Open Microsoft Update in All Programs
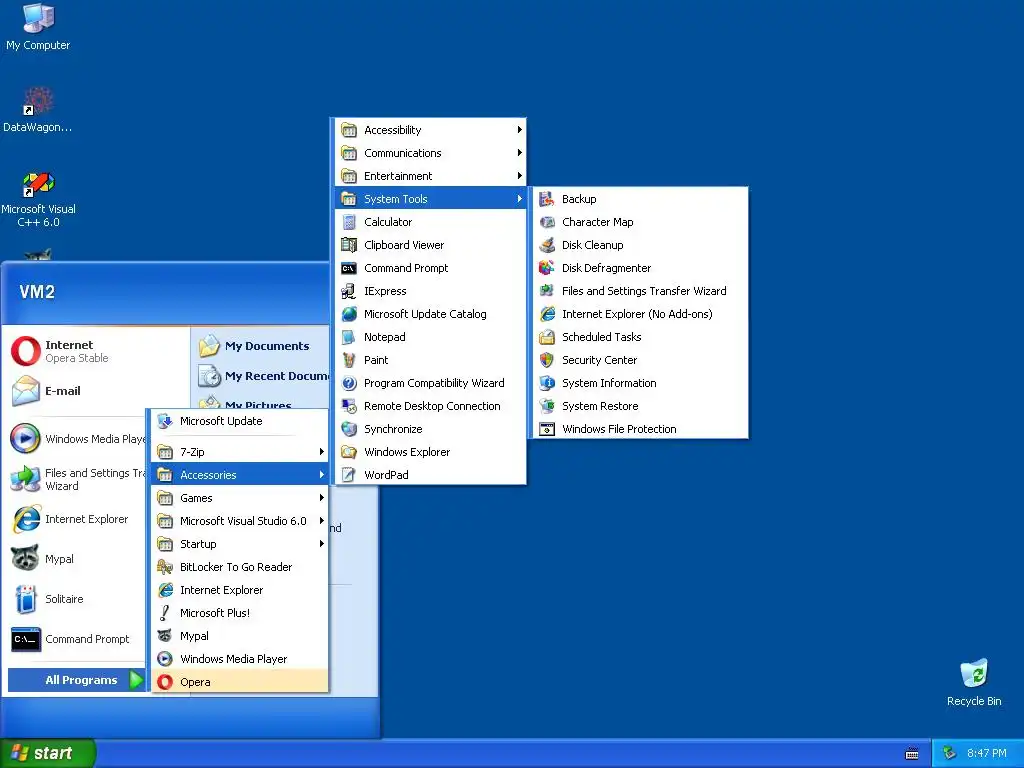 pyautogui.click(x=239, y=421)
